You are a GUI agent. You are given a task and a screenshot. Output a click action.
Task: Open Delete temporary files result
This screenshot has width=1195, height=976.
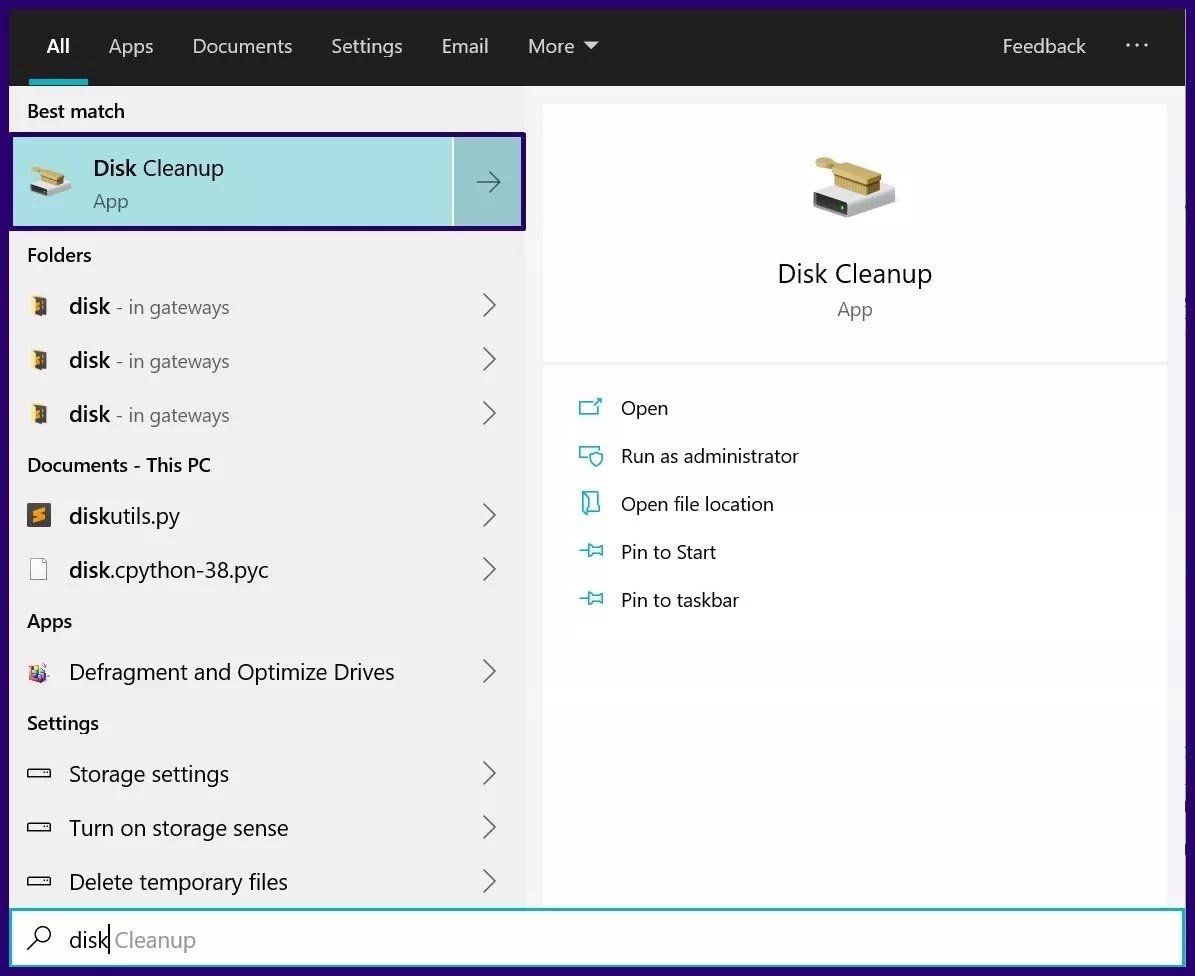265,882
